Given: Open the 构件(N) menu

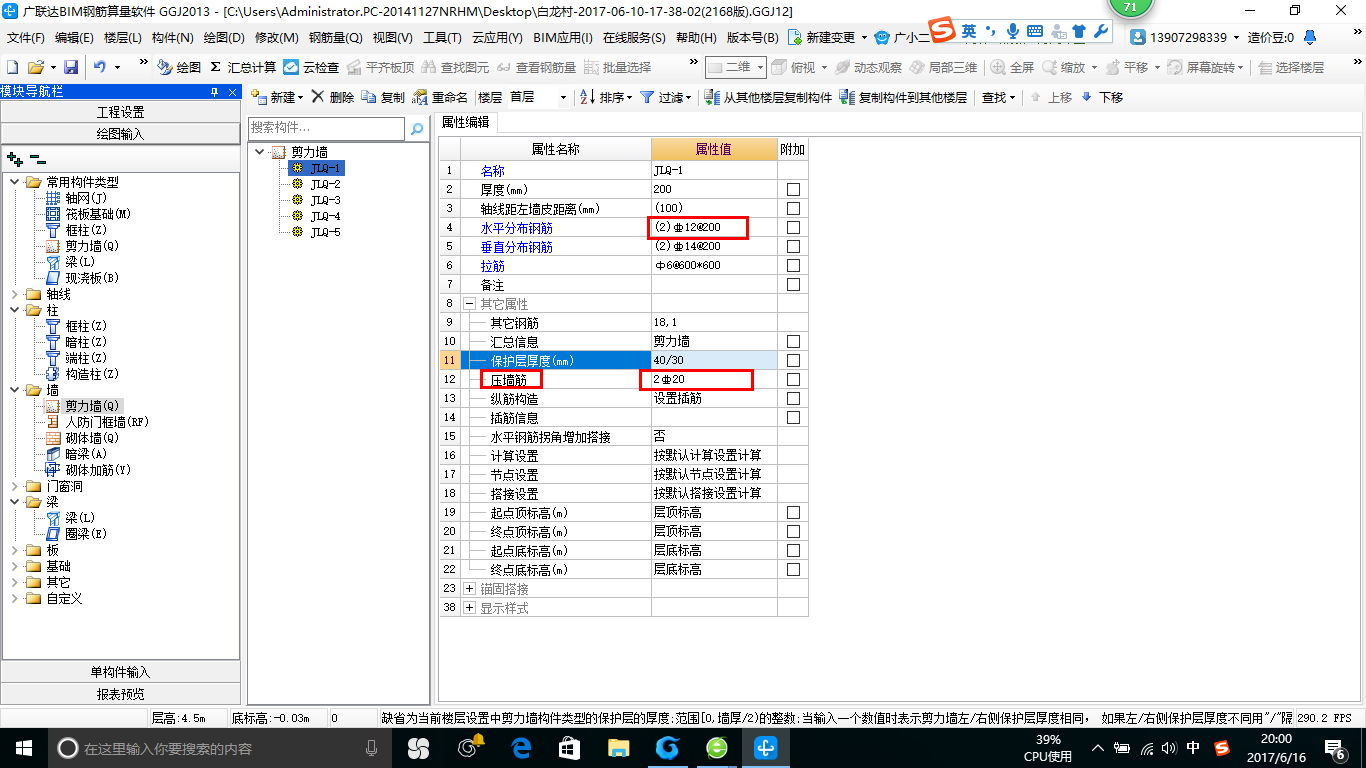Looking at the screenshot, I should [x=172, y=37].
